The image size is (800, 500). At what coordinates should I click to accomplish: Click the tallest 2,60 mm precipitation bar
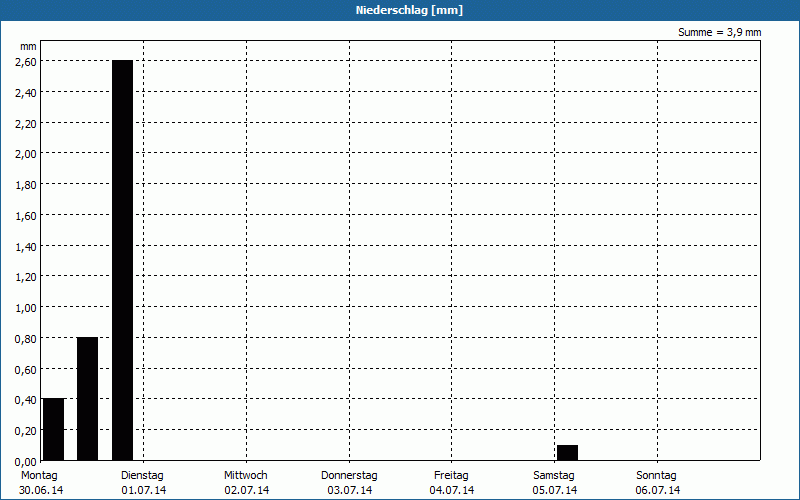coord(122,260)
